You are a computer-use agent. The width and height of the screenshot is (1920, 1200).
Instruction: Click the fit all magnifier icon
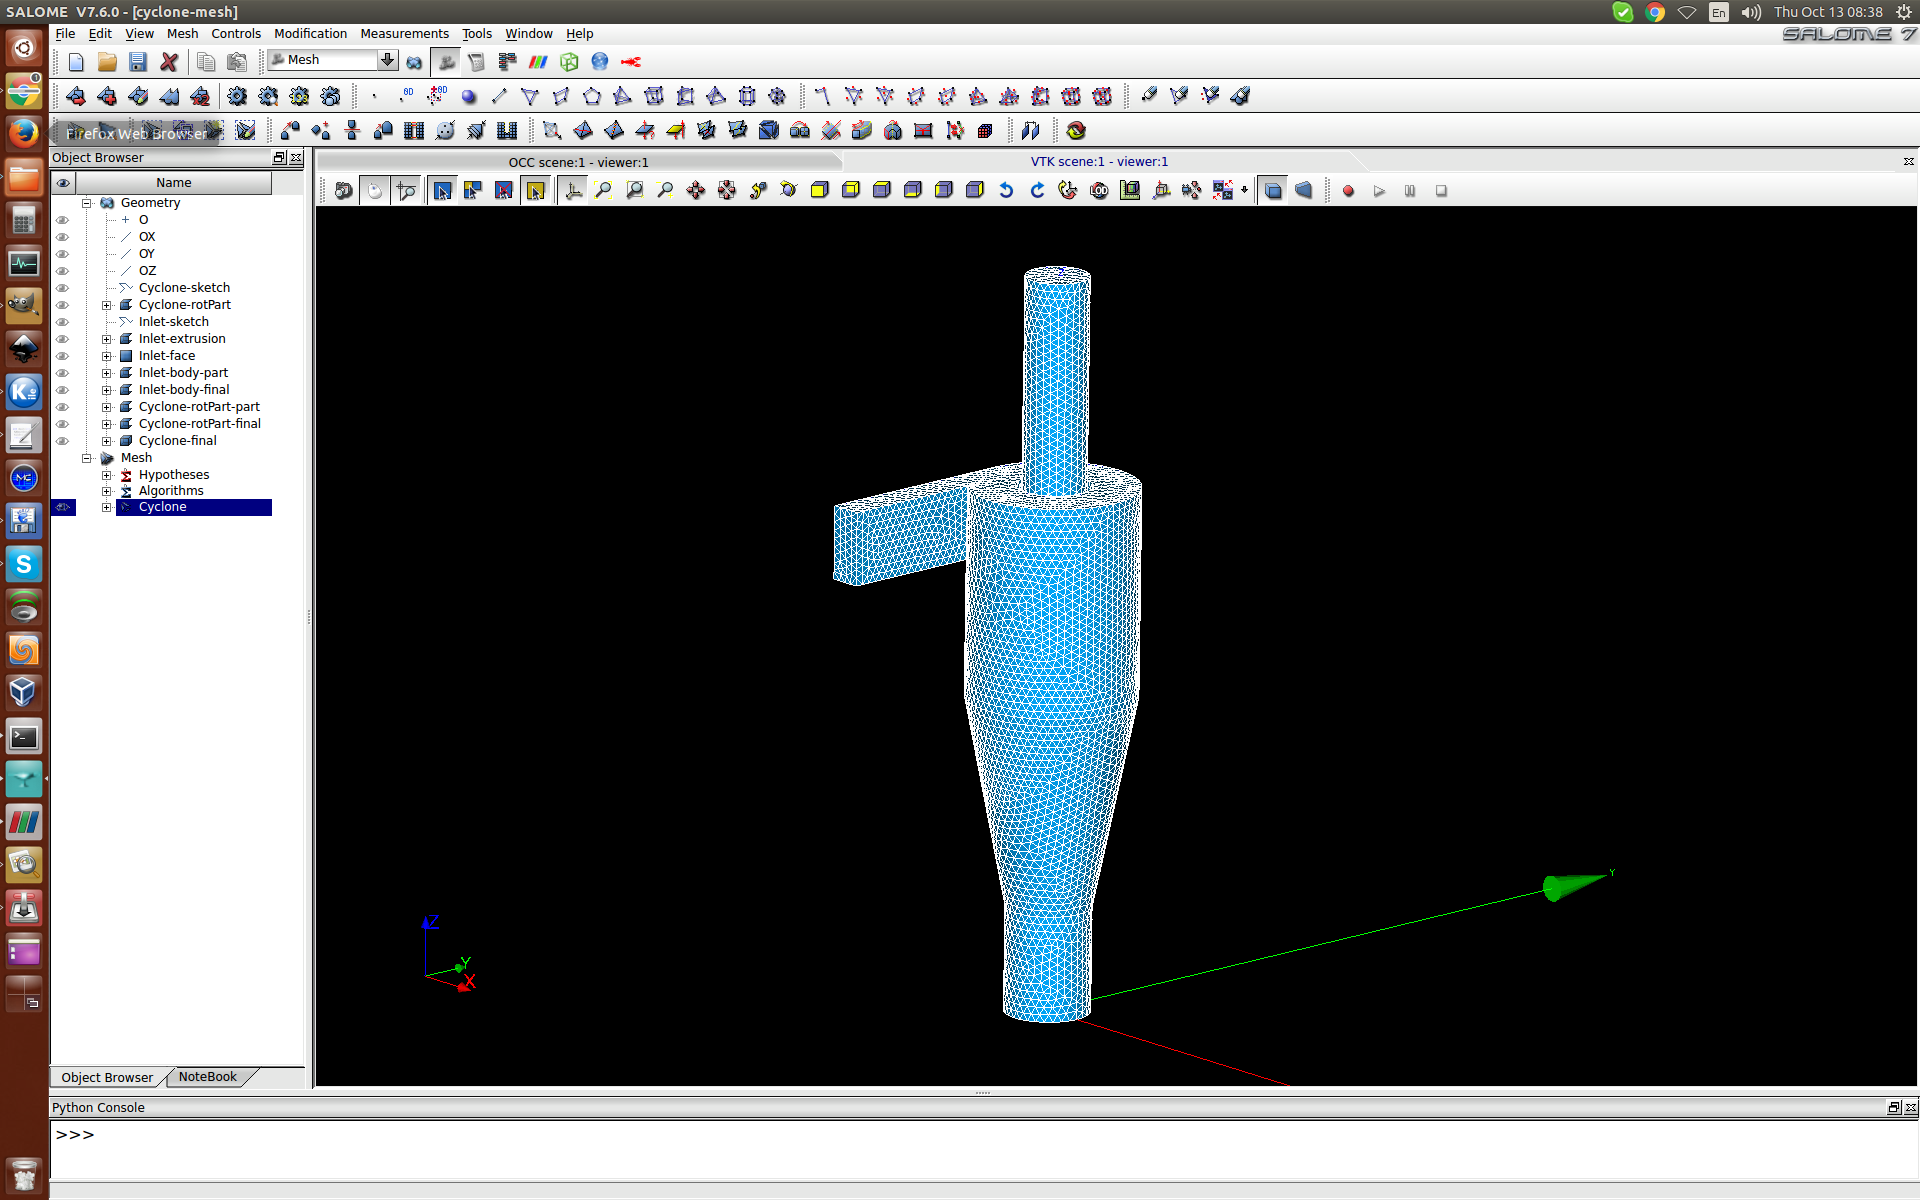coord(603,190)
